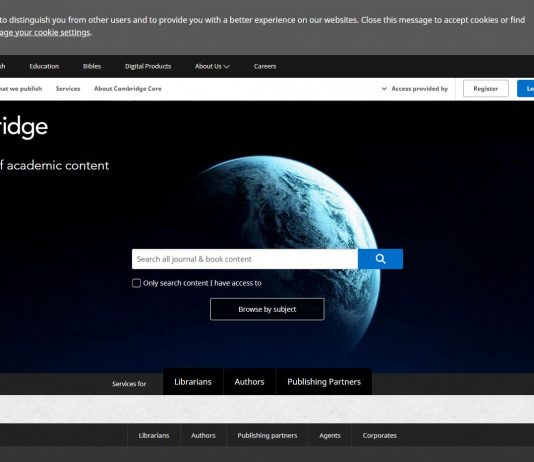Expand the 'Access provided by' chevron

pos(384,89)
